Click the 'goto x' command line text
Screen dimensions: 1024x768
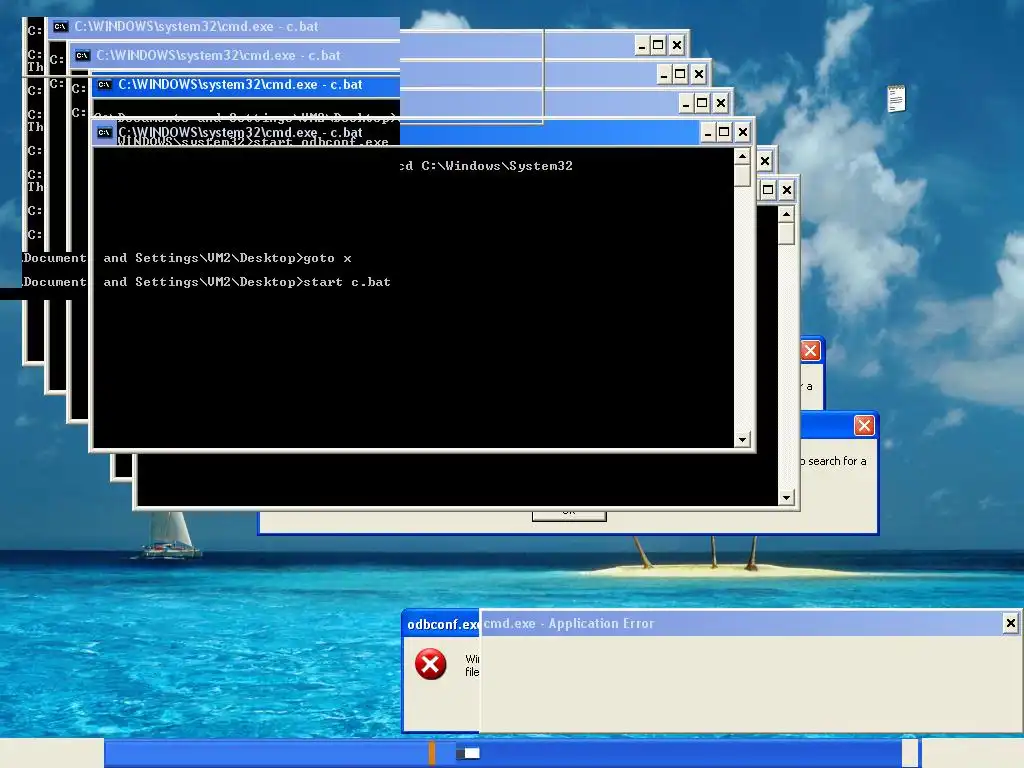[327, 258]
